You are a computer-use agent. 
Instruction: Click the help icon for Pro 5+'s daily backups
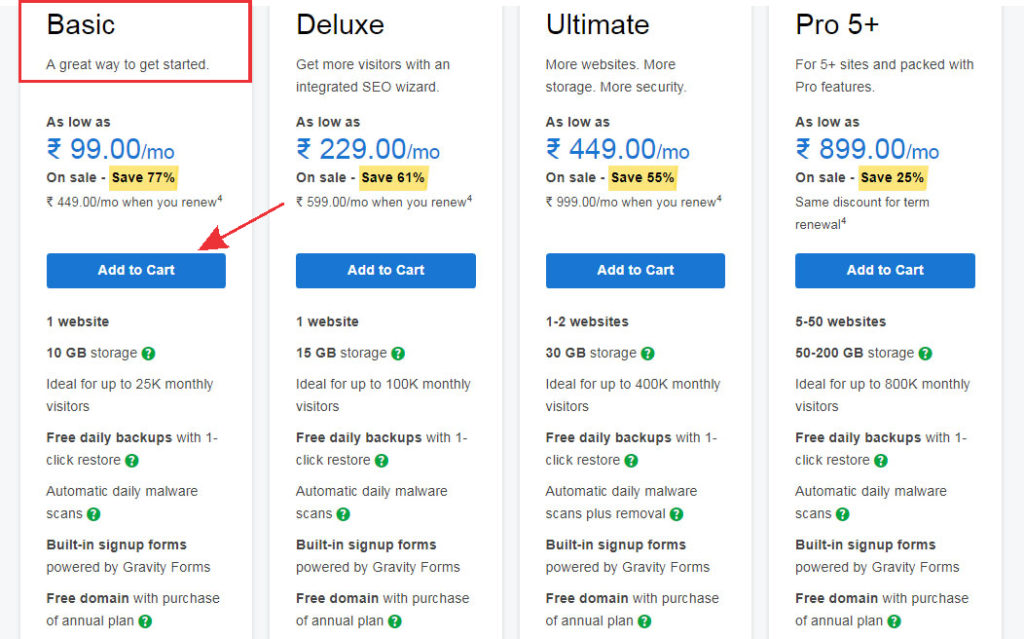879,459
